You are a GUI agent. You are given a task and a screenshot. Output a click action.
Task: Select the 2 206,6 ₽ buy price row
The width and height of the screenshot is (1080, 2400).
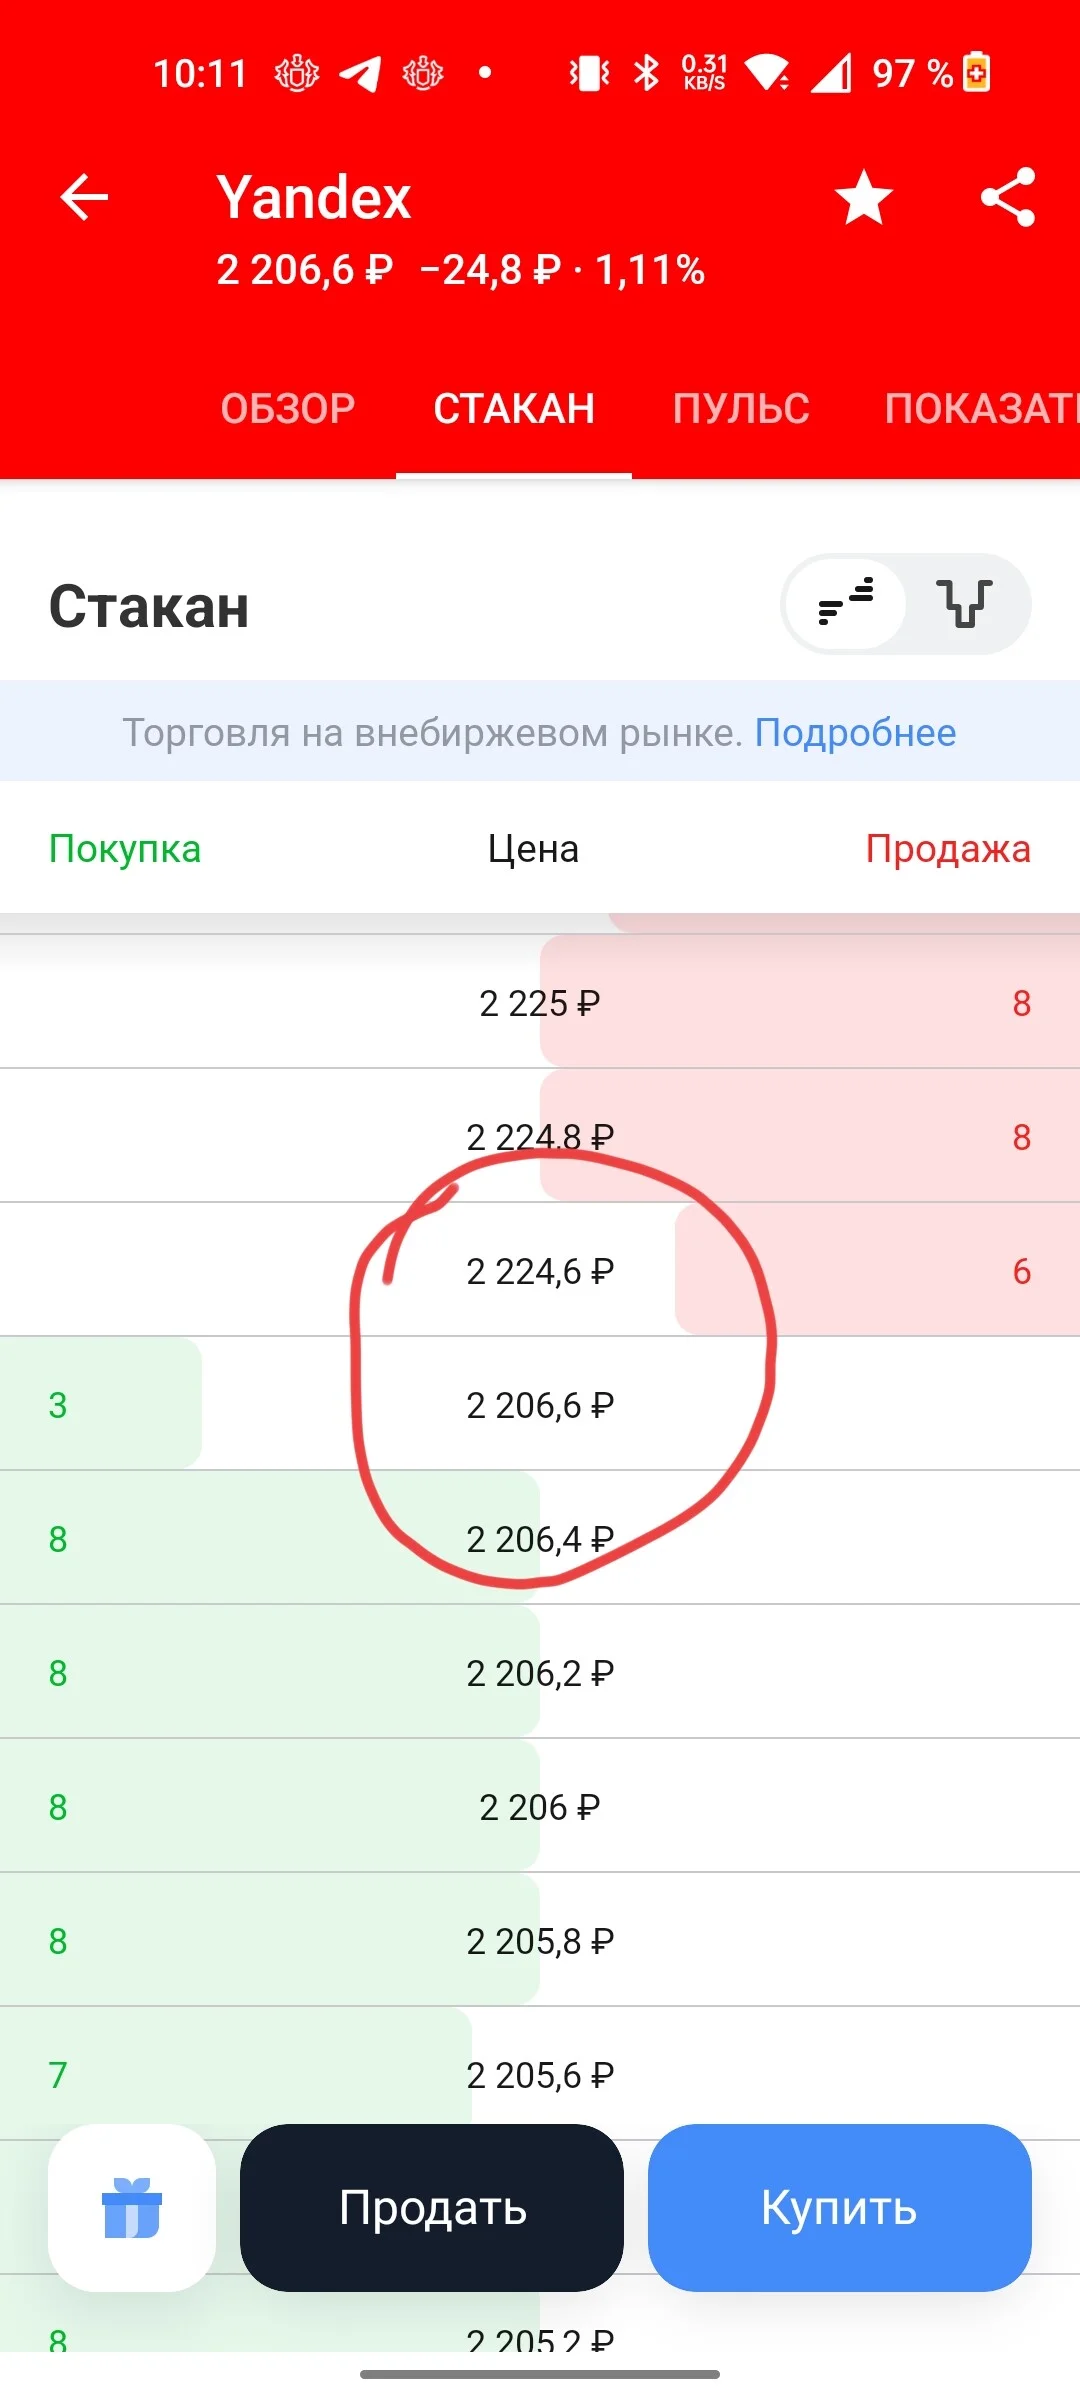click(540, 1404)
